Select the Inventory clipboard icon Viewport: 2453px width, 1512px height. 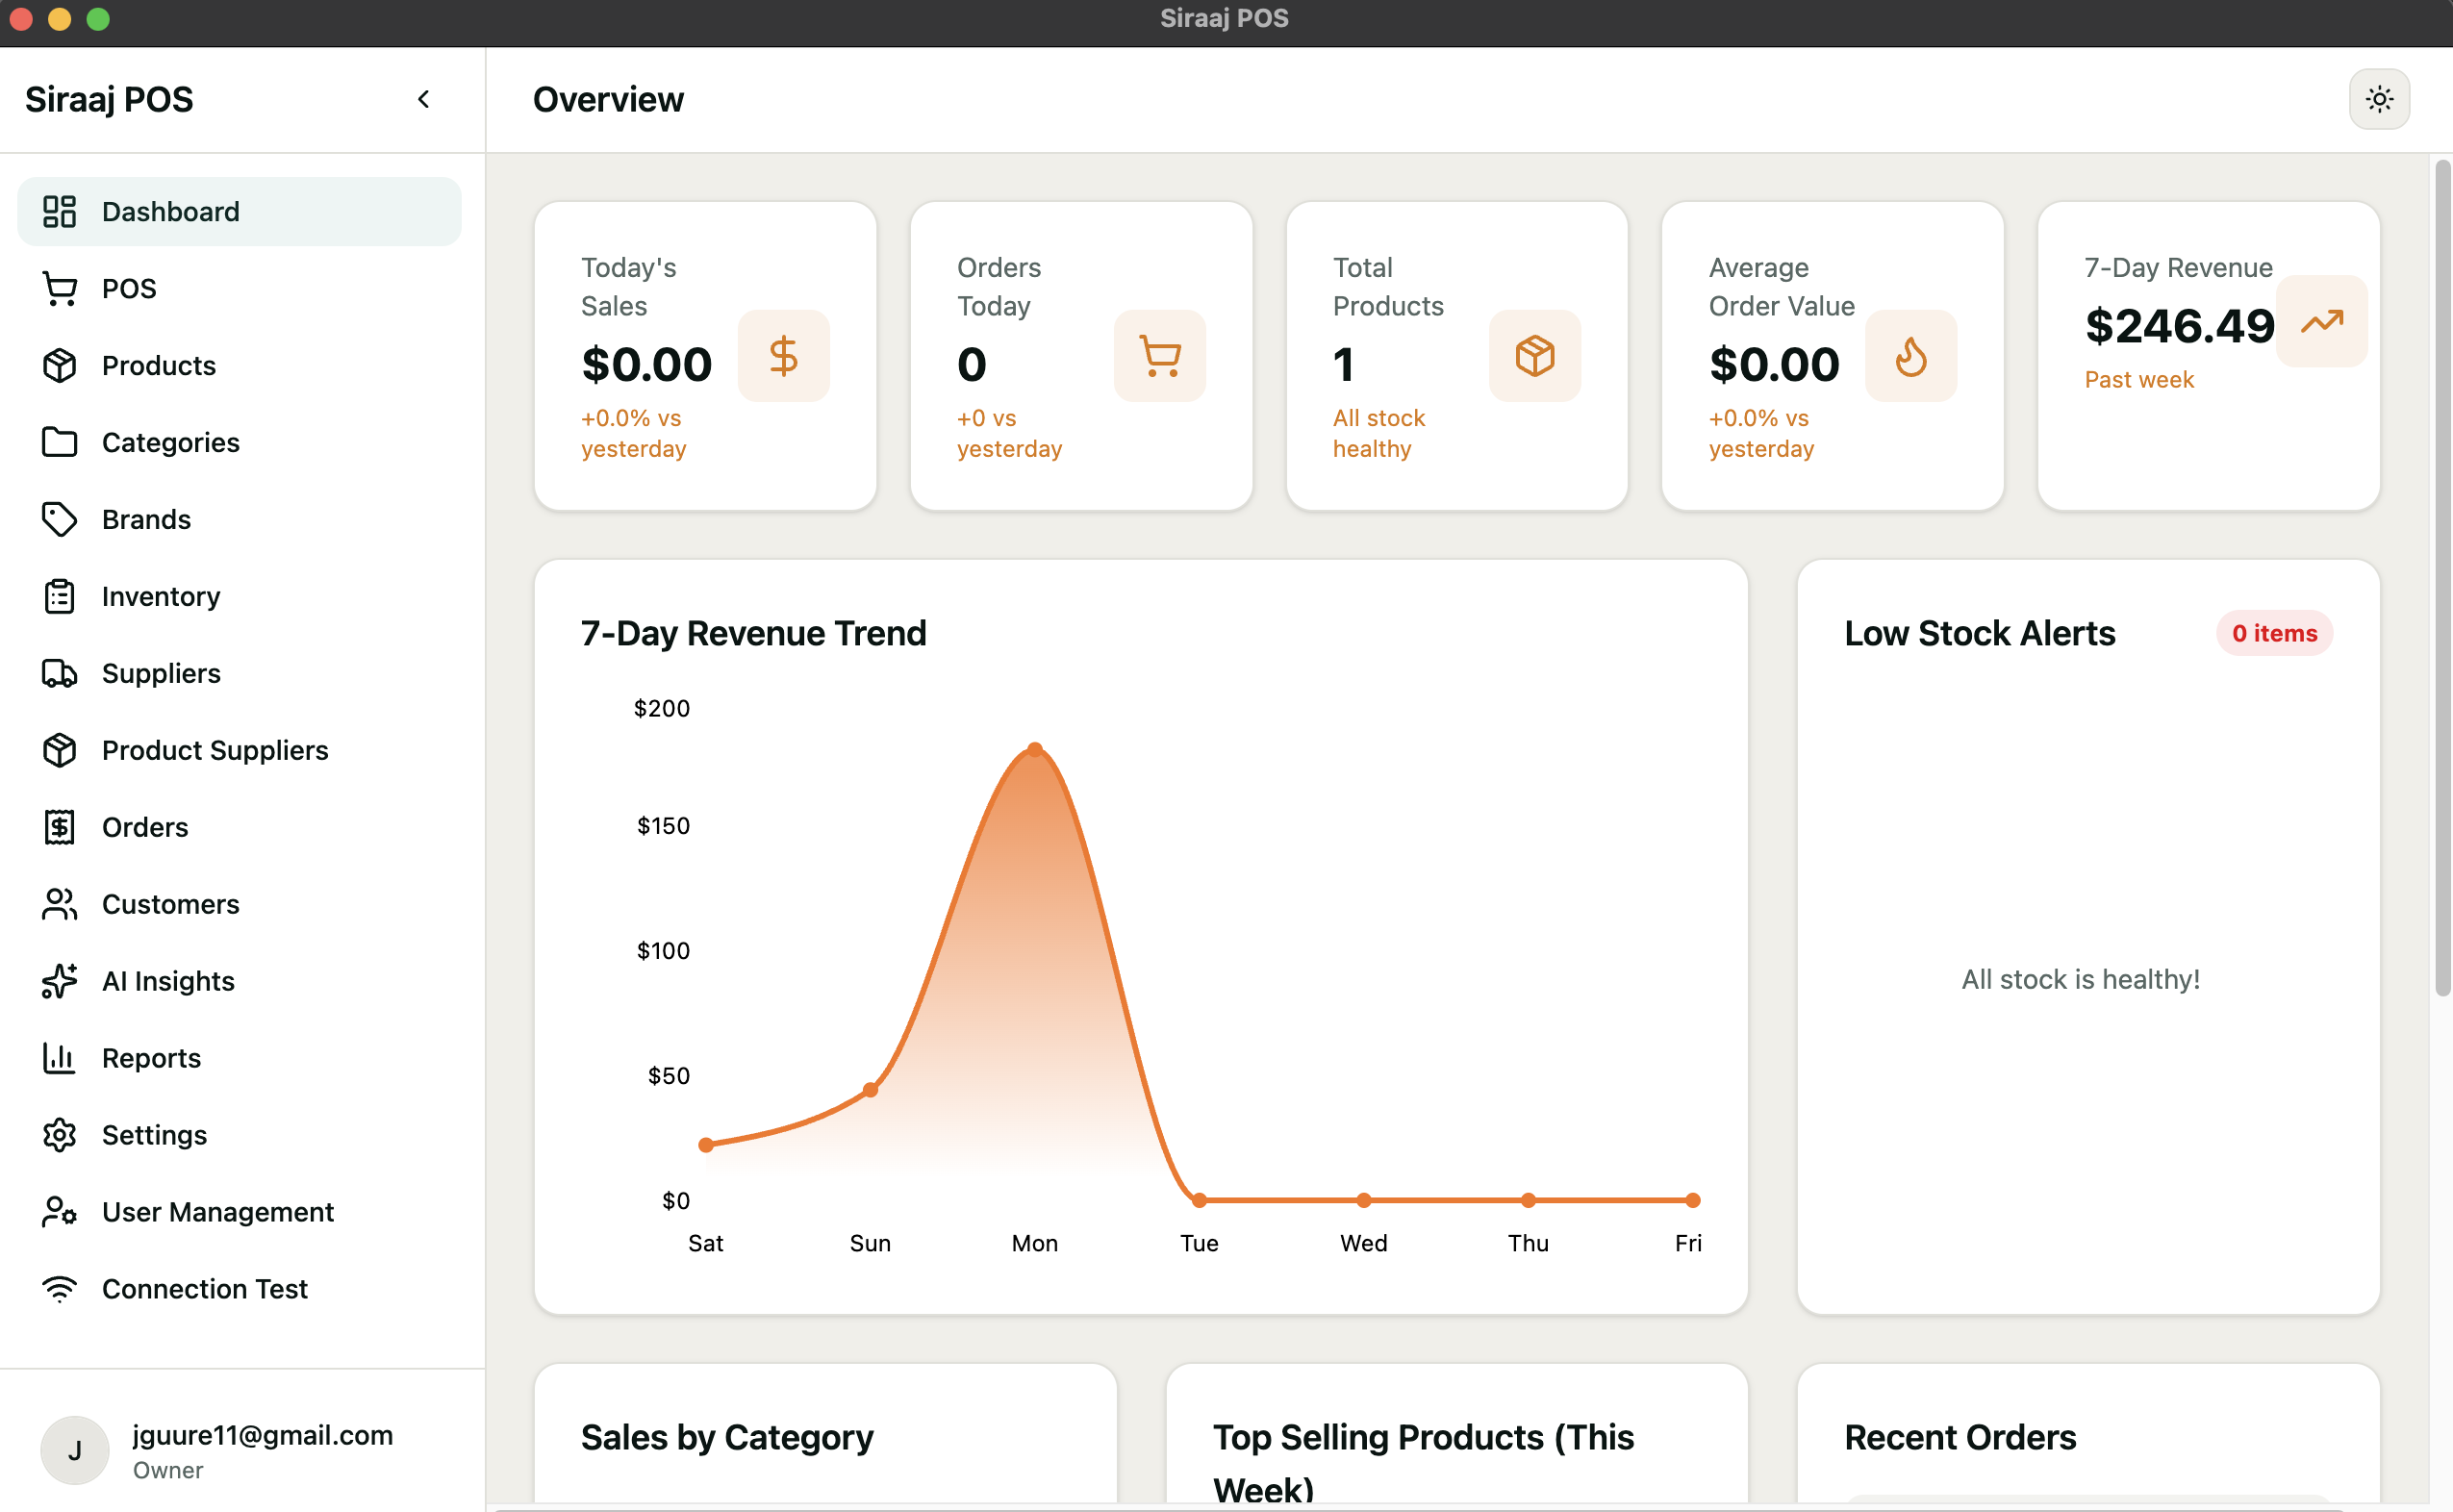tap(59, 596)
